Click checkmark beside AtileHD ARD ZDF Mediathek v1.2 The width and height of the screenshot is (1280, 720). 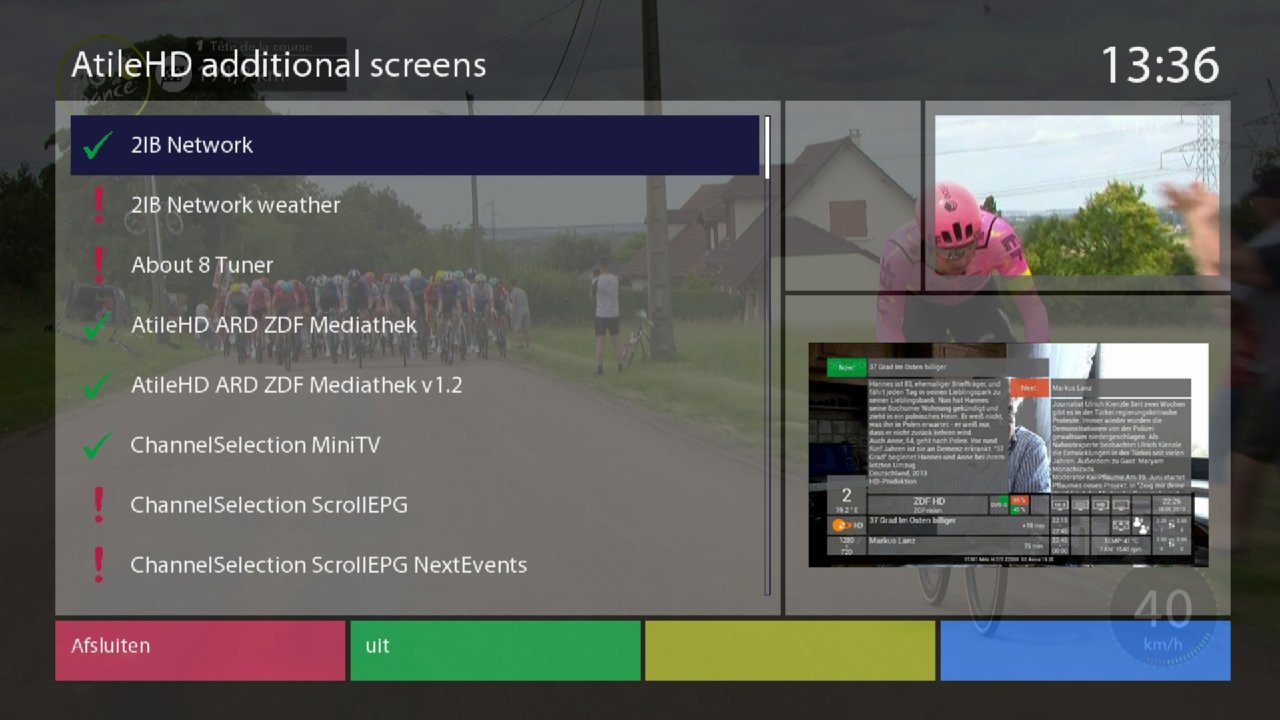tap(98, 385)
